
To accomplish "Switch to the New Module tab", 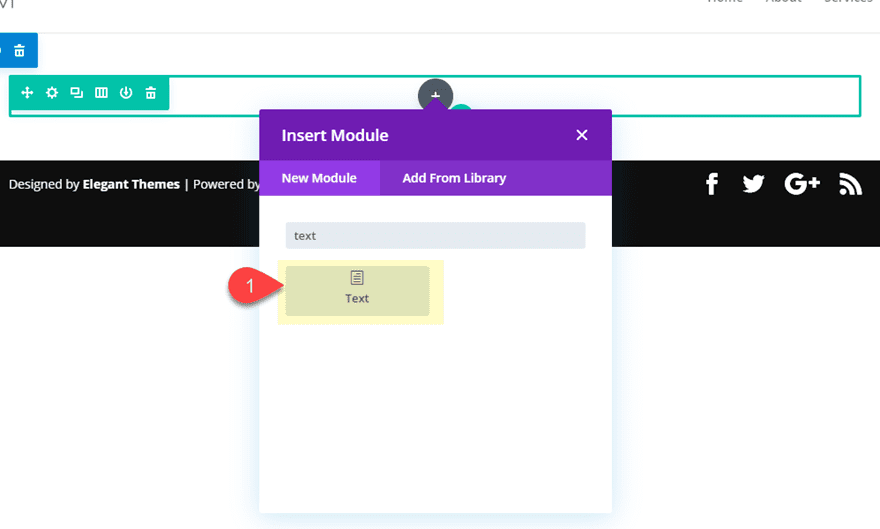I will (x=319, y=178).
